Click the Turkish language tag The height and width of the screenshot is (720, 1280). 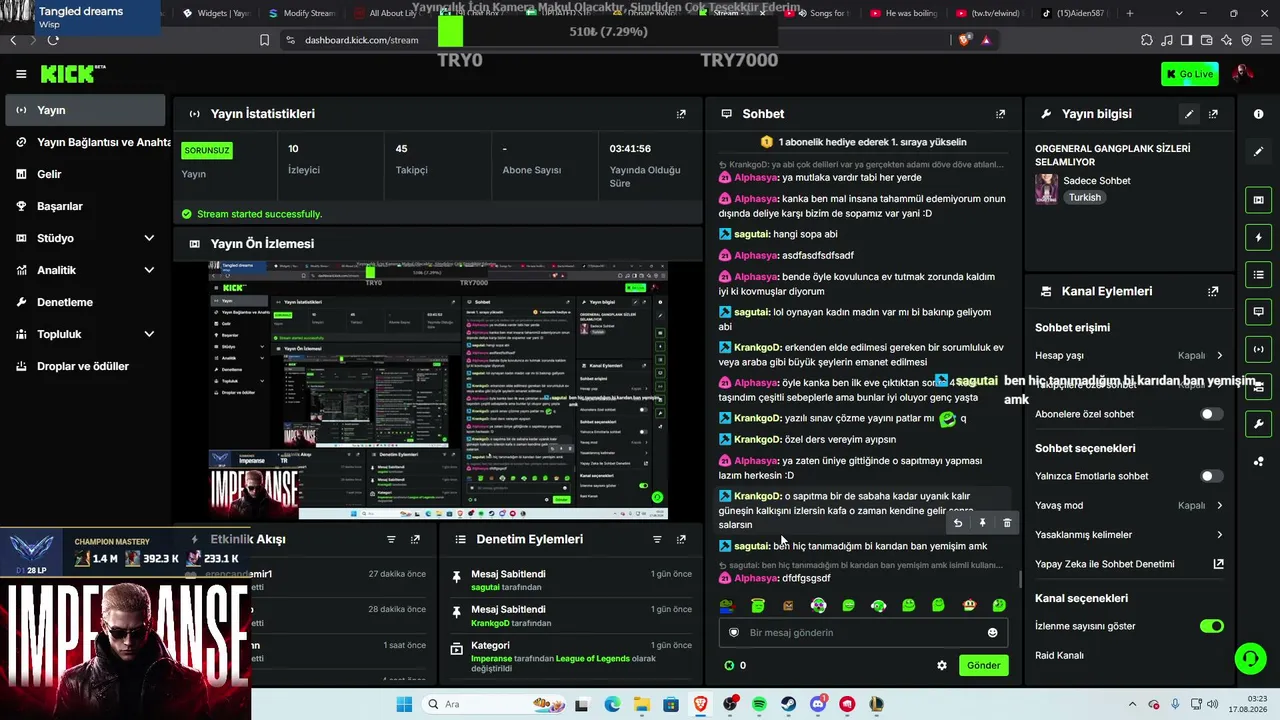[x=1084, y=197]
